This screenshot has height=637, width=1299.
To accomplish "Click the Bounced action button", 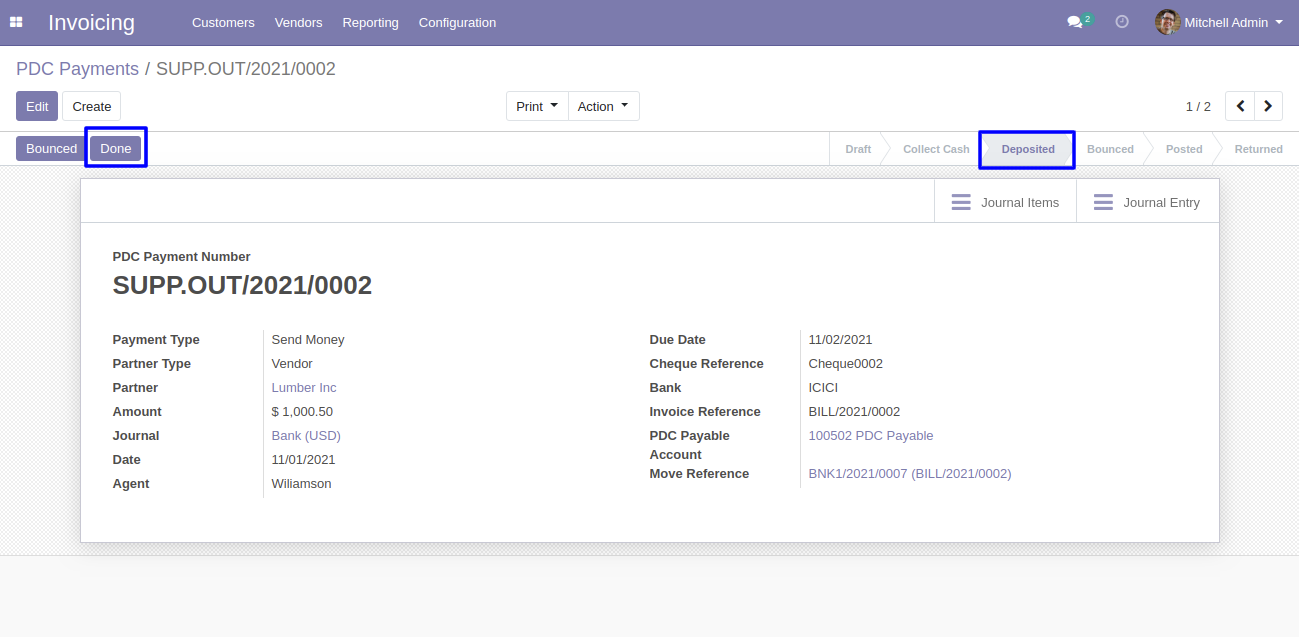I will pyautogui.click(x=52, y=149).
